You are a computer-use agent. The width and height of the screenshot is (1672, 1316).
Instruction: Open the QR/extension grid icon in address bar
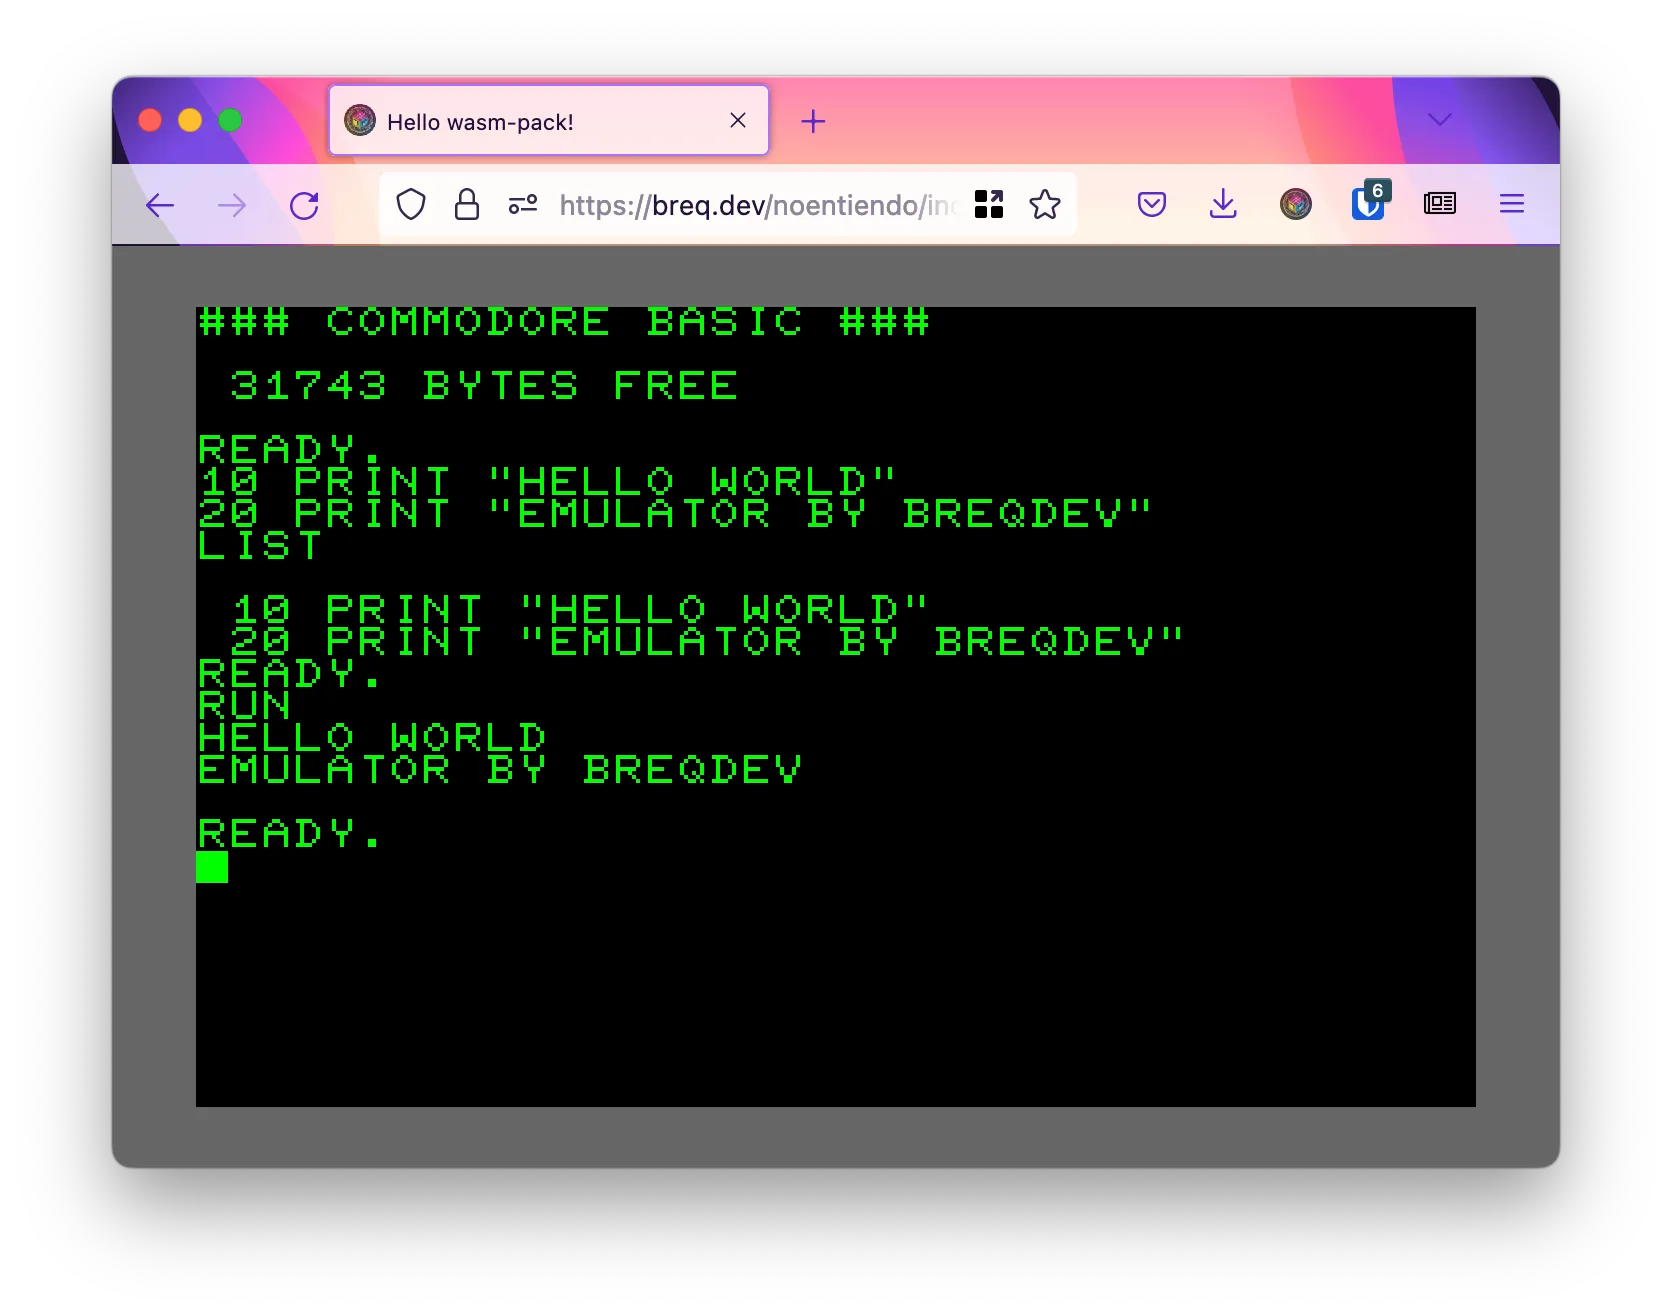coord(989,204)
